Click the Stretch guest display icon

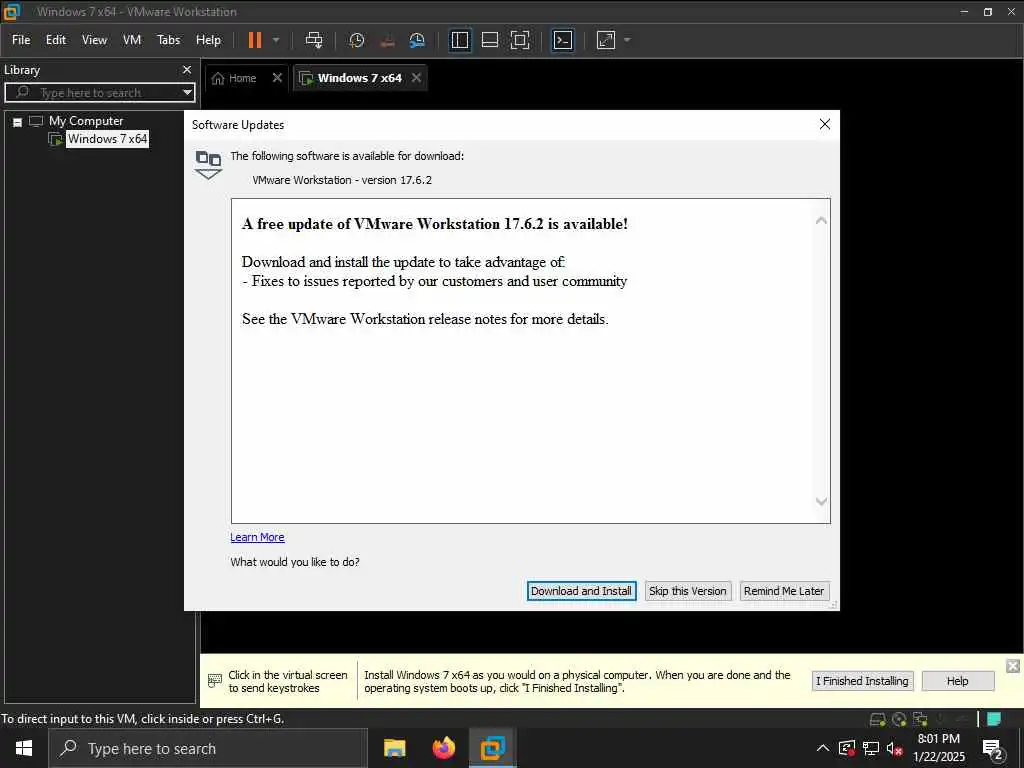606,40
